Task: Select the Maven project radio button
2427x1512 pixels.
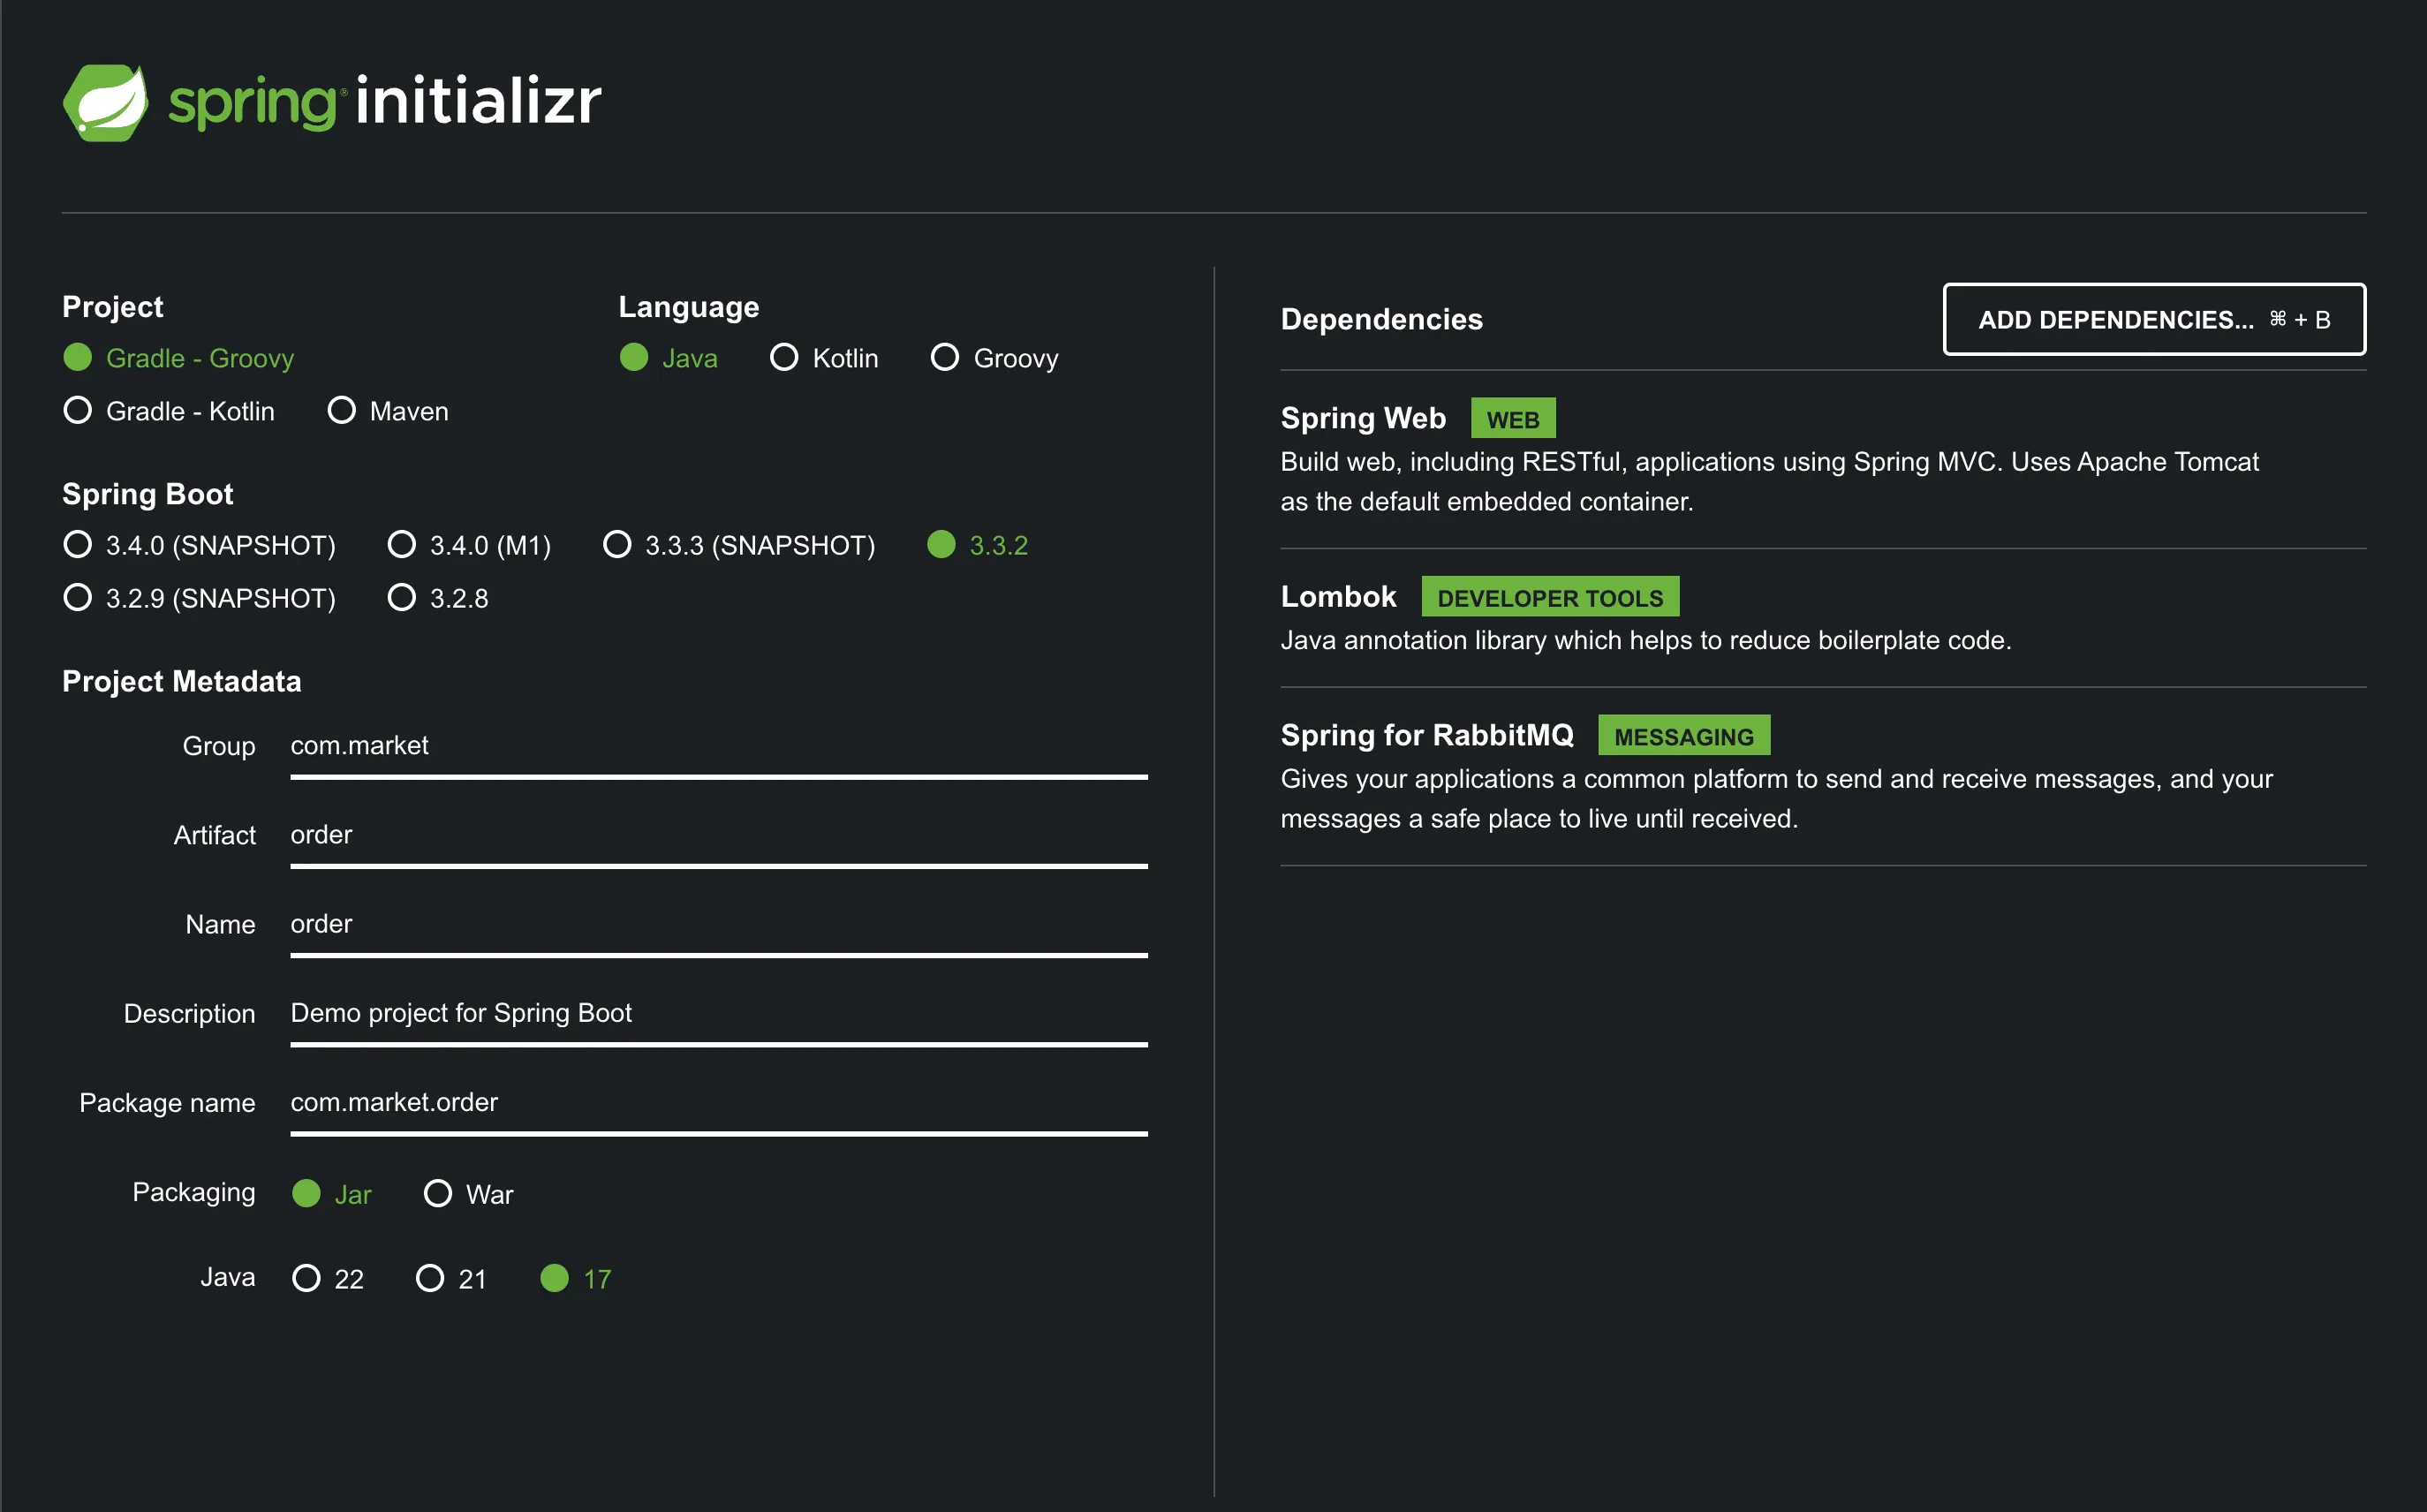Action: 342,411
